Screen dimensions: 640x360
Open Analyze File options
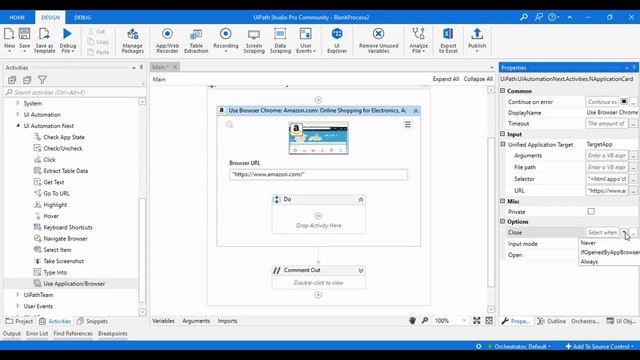(418, 40)
